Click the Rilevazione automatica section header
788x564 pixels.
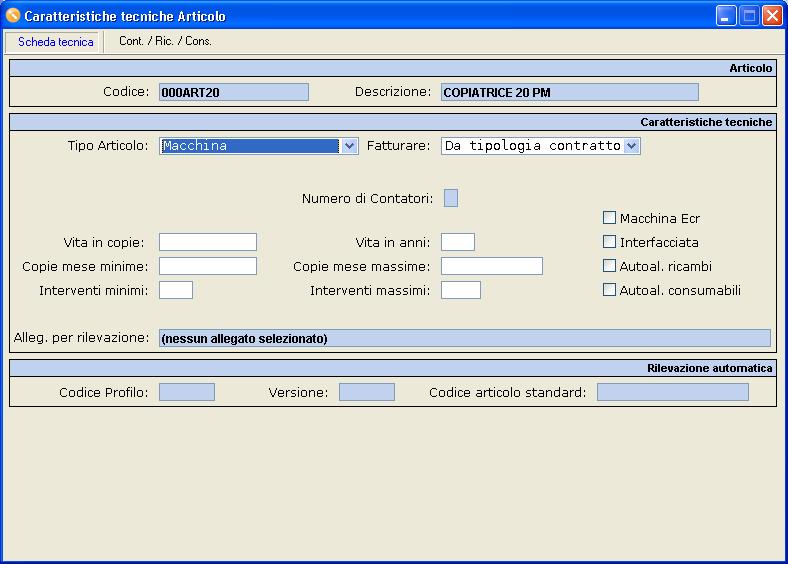tap(393, 368)
